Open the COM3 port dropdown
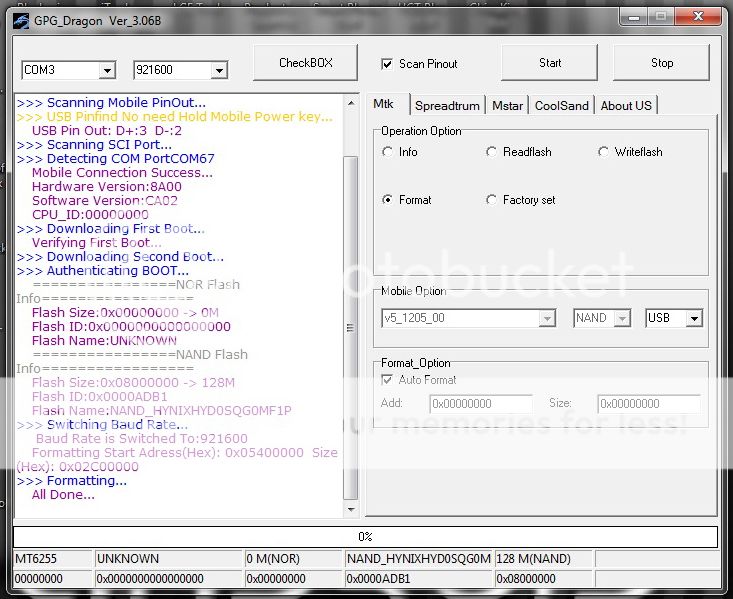Viewport: 733px width, 599px height. (x=107, y=70)
